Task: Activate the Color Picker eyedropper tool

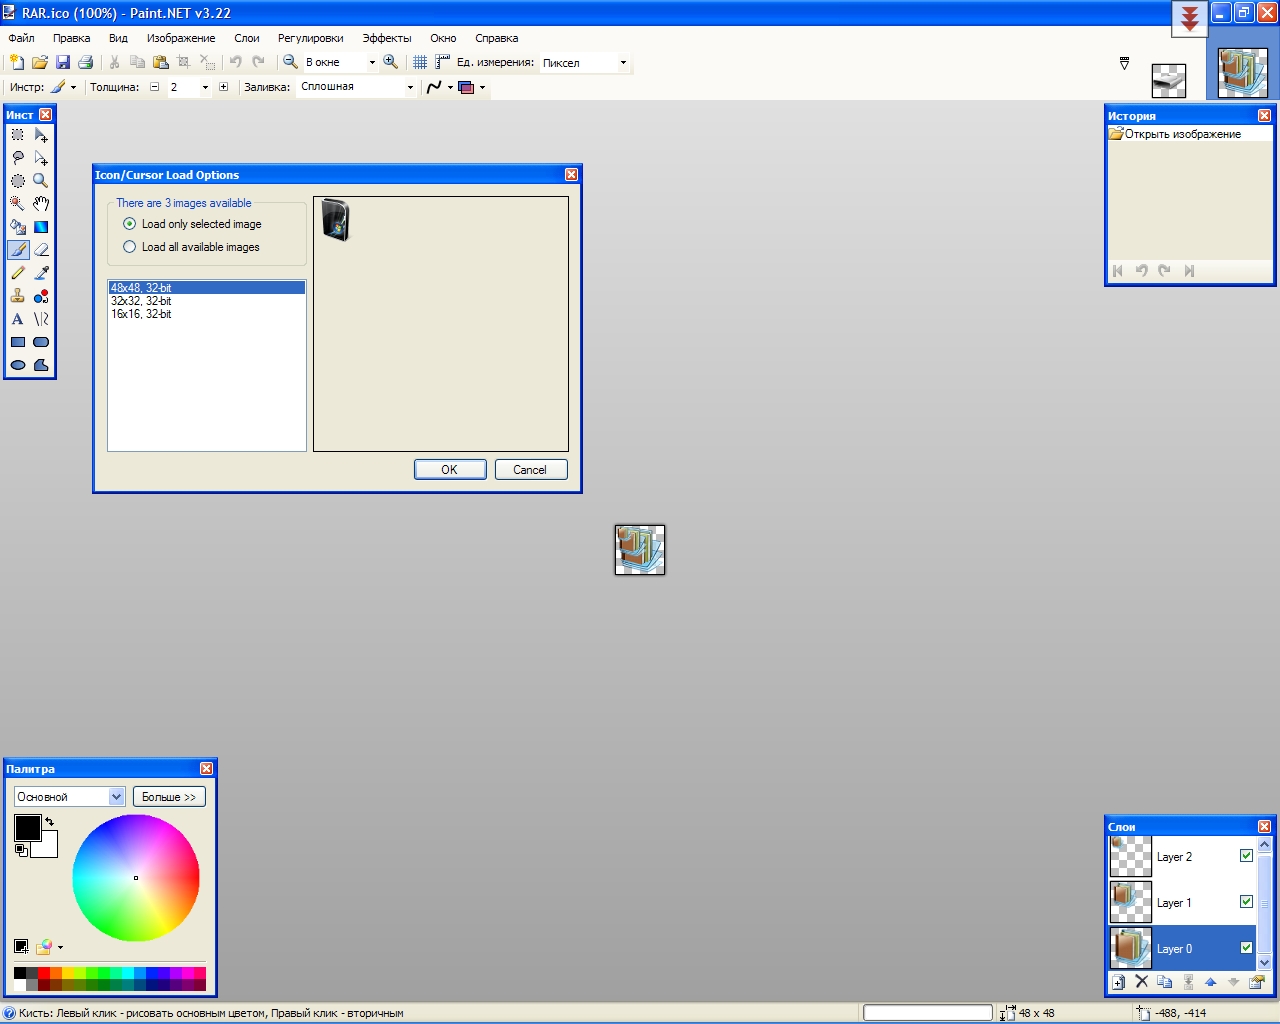Action: (41, 273)
